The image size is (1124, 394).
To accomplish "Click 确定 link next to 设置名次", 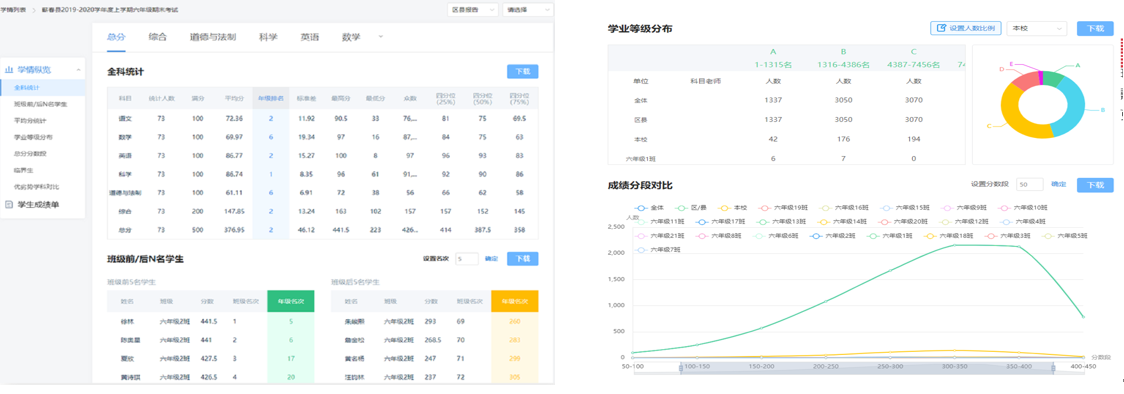I will [x=491, y=259].
